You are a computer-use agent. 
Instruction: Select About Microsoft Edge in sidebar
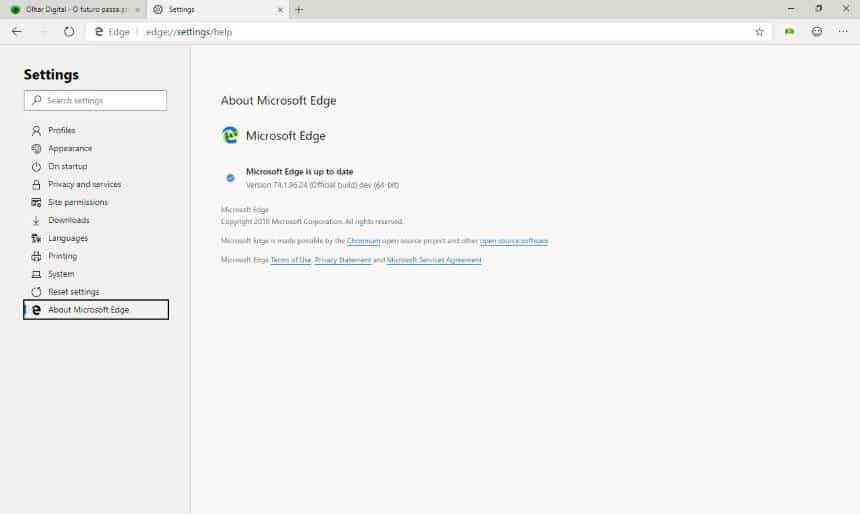96,309
